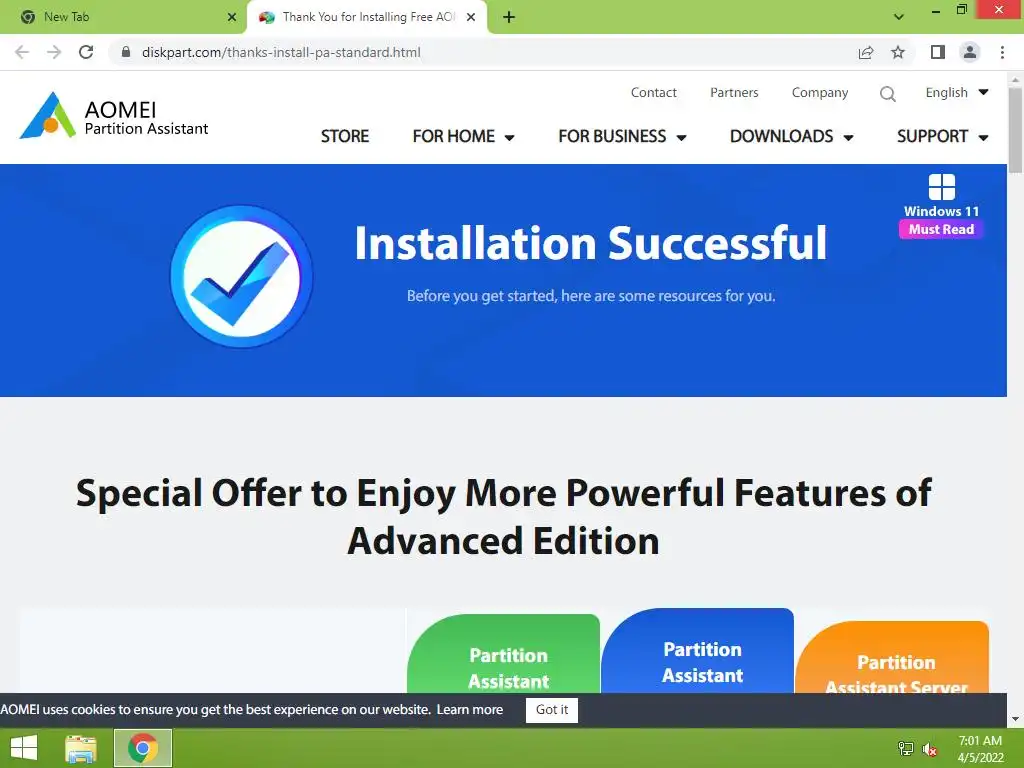Viewport: 1024px width, 768px height.
Task: Click the Learn more cookie link
Action: [470, 709]
